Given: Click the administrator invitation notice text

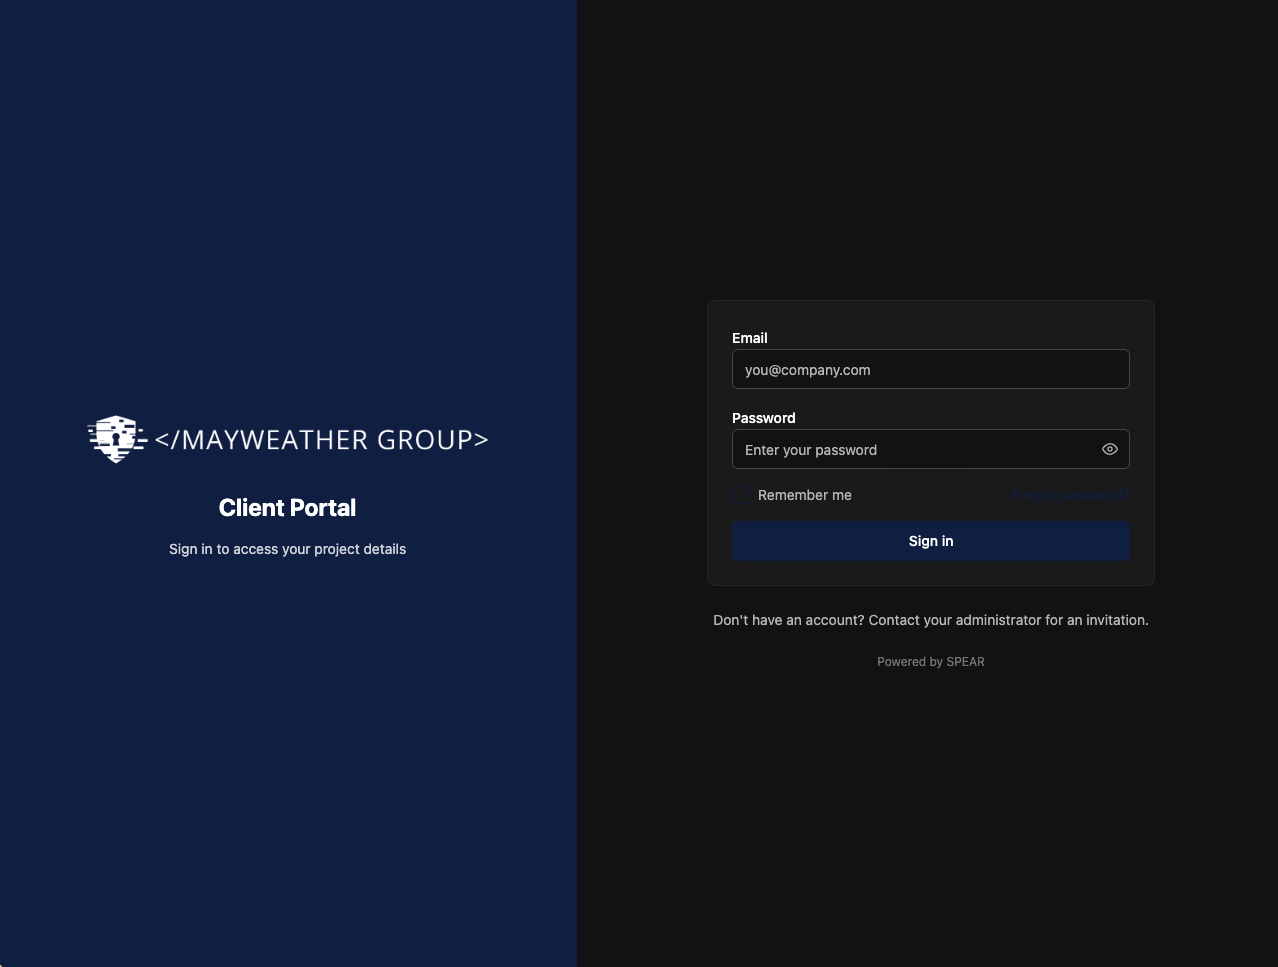Looking at the screenshot, I should [930, 620].
